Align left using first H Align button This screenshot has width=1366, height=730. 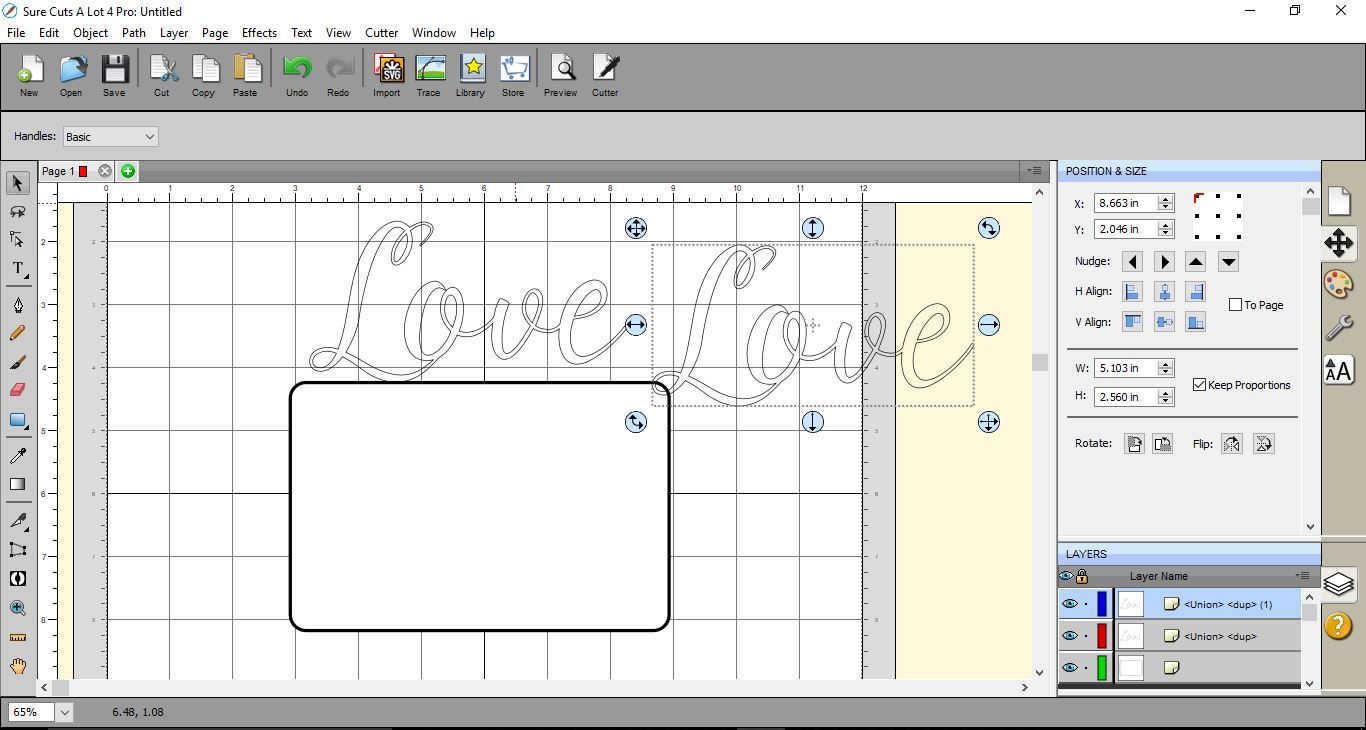(x=1132, y=292)
